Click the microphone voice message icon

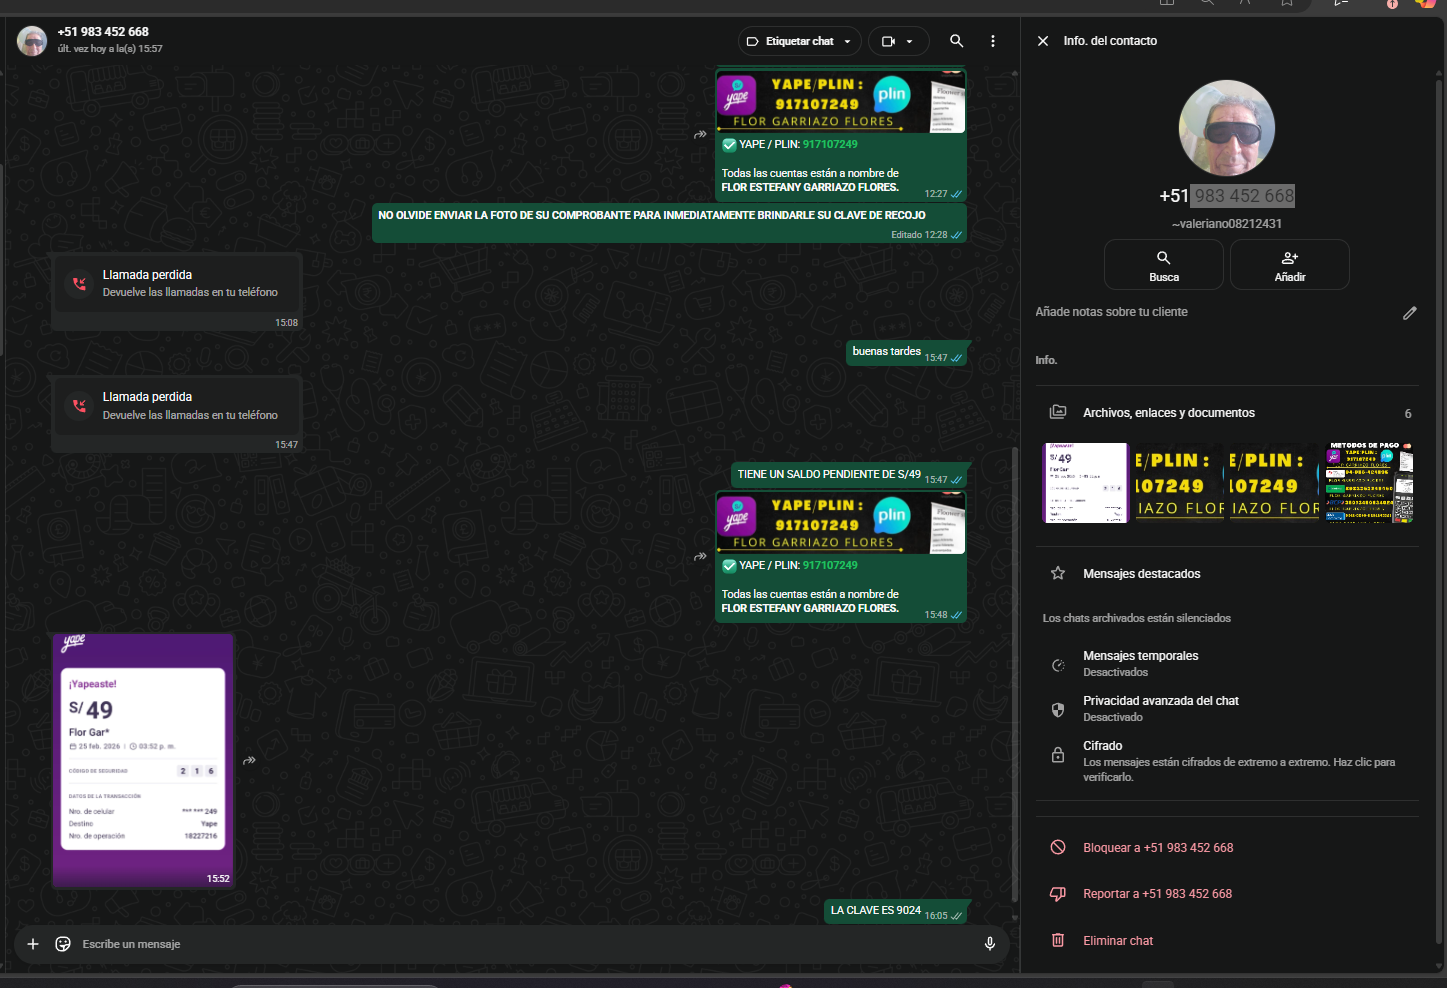pos(989,944)
